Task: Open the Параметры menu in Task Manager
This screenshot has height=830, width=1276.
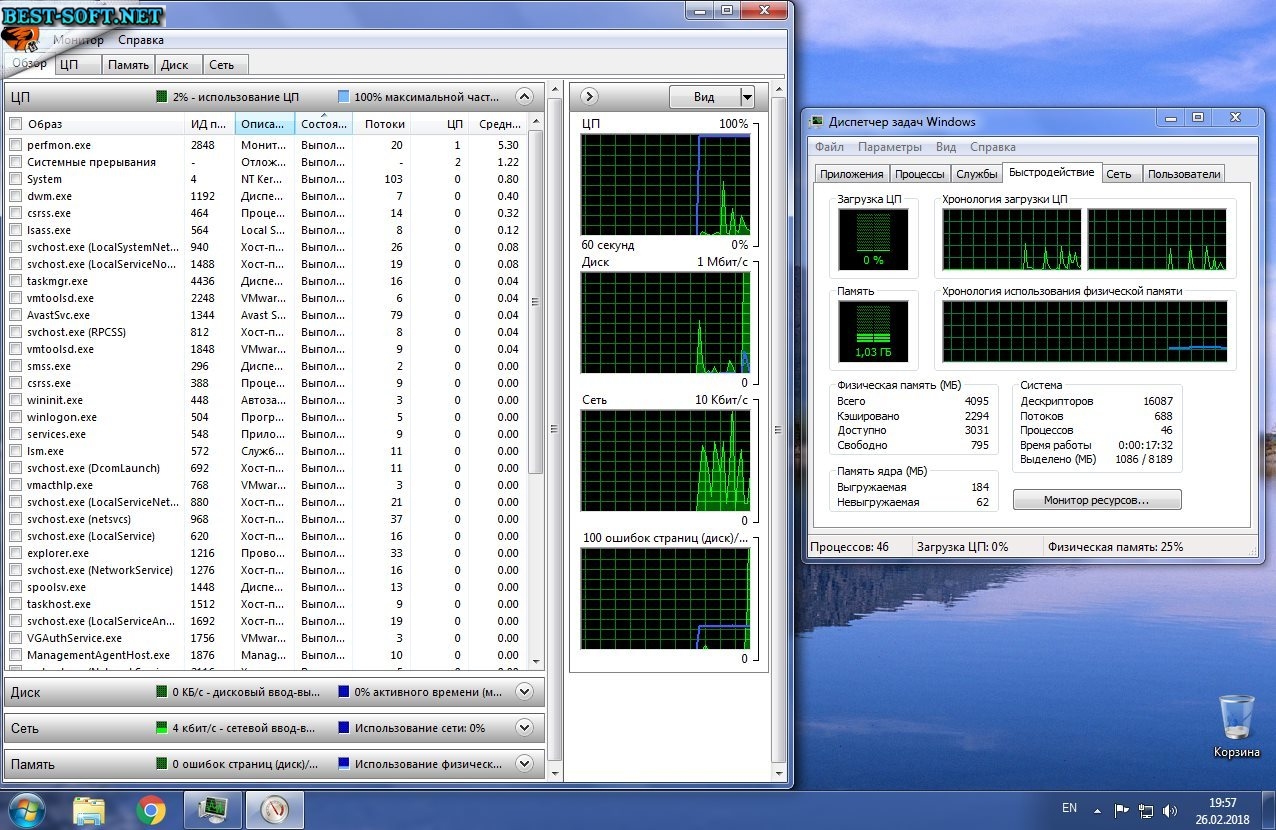Action: click(x=890, y=147)
